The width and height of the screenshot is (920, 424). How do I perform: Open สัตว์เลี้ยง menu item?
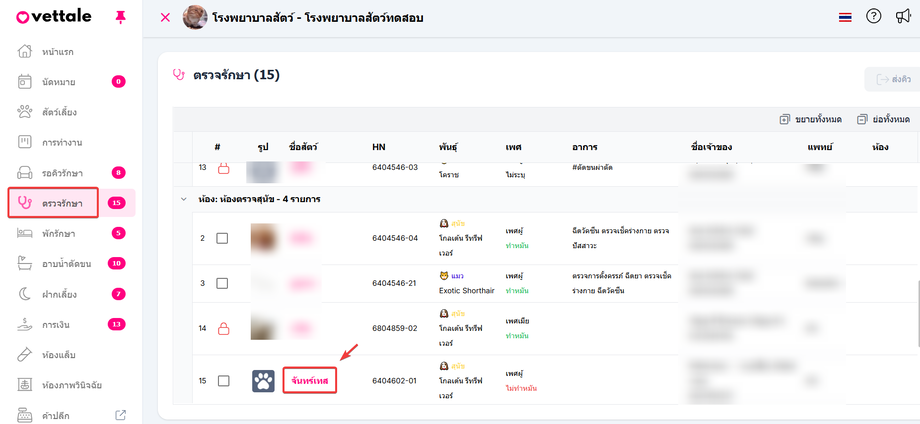59,112
